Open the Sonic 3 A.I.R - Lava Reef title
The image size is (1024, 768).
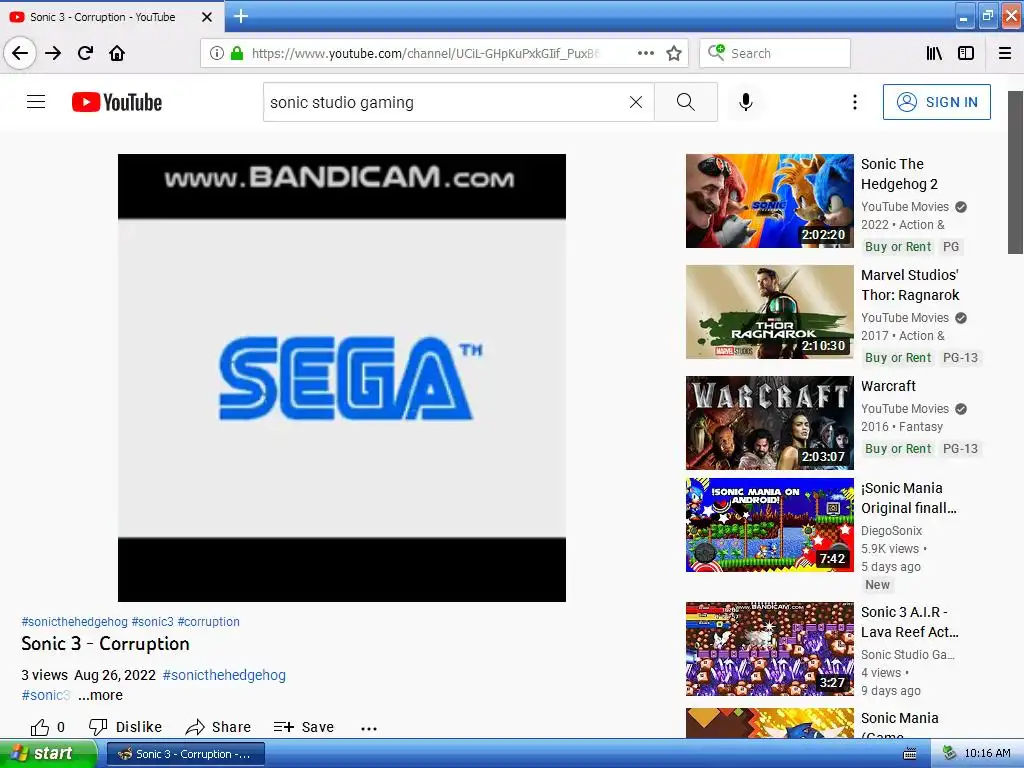tap(910, 622)
